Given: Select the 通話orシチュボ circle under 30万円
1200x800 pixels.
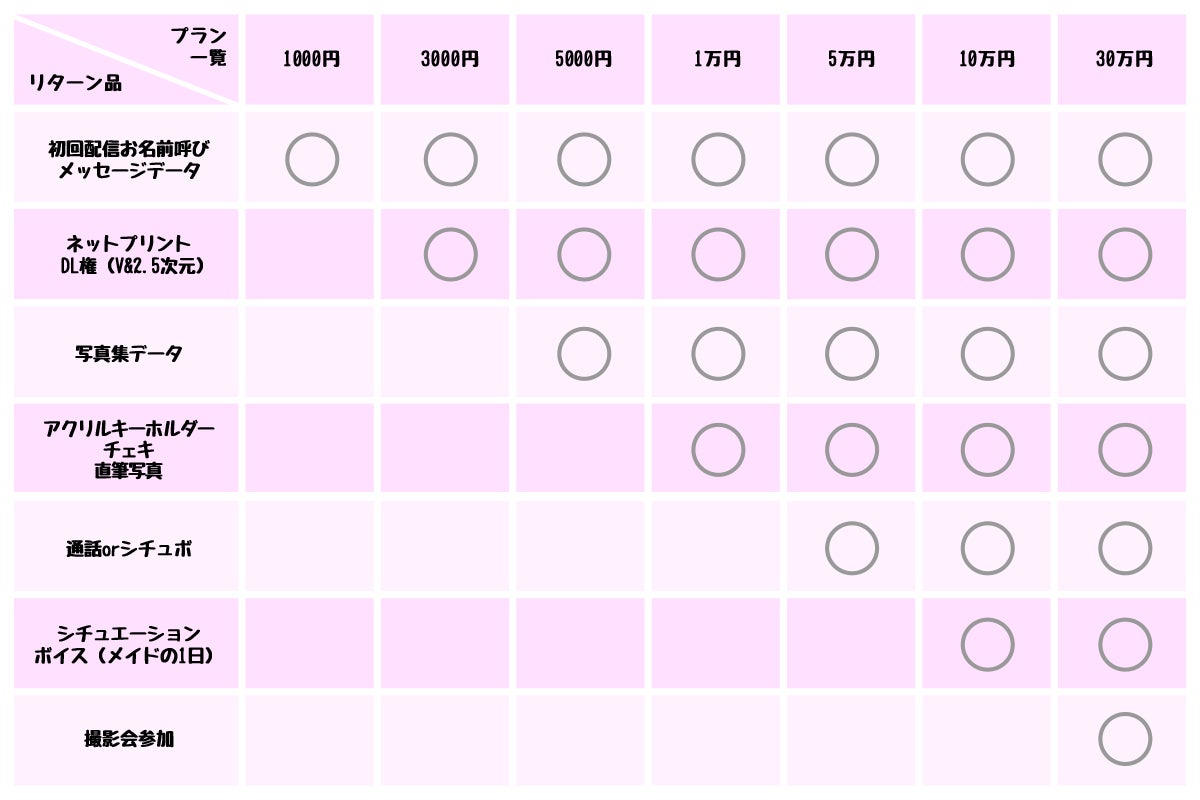Looking at the screenshot, I should pyautogui.click(x=1125, y=548).
